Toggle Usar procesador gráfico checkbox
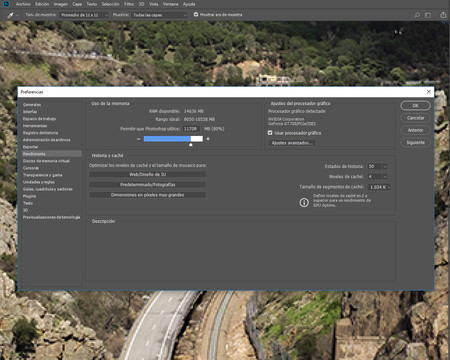 [270, 133]
